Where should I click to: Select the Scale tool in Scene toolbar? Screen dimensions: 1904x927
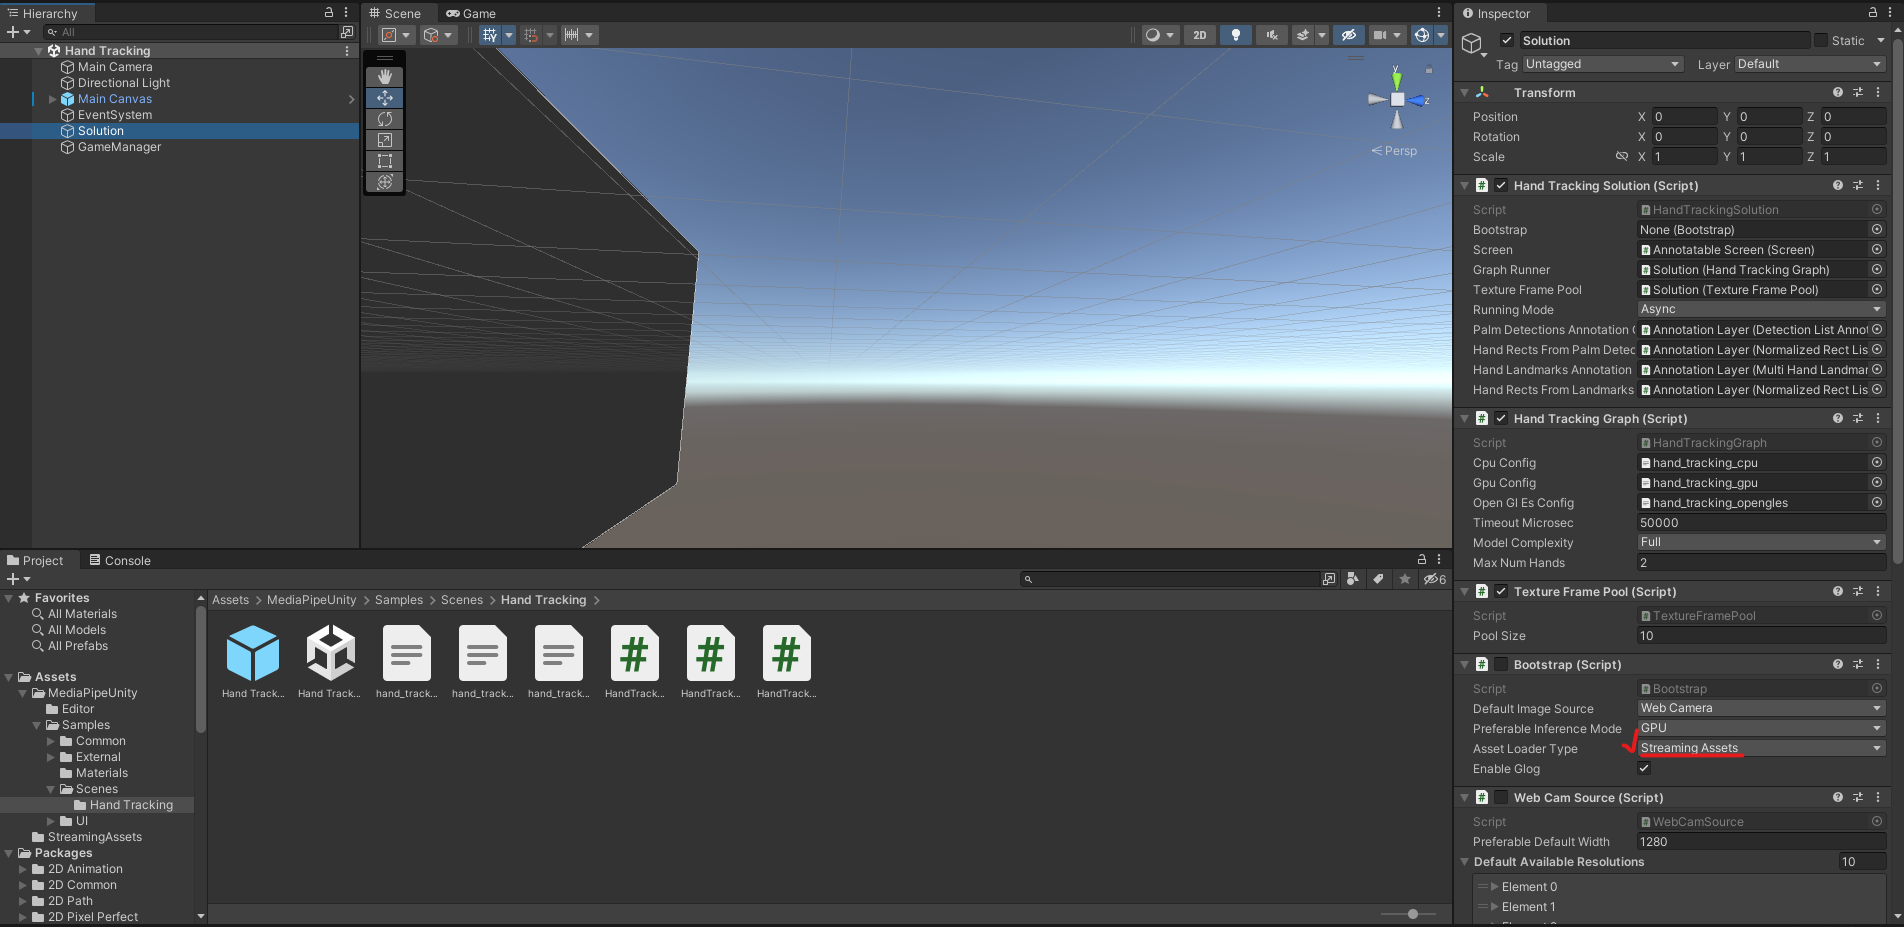385,140
